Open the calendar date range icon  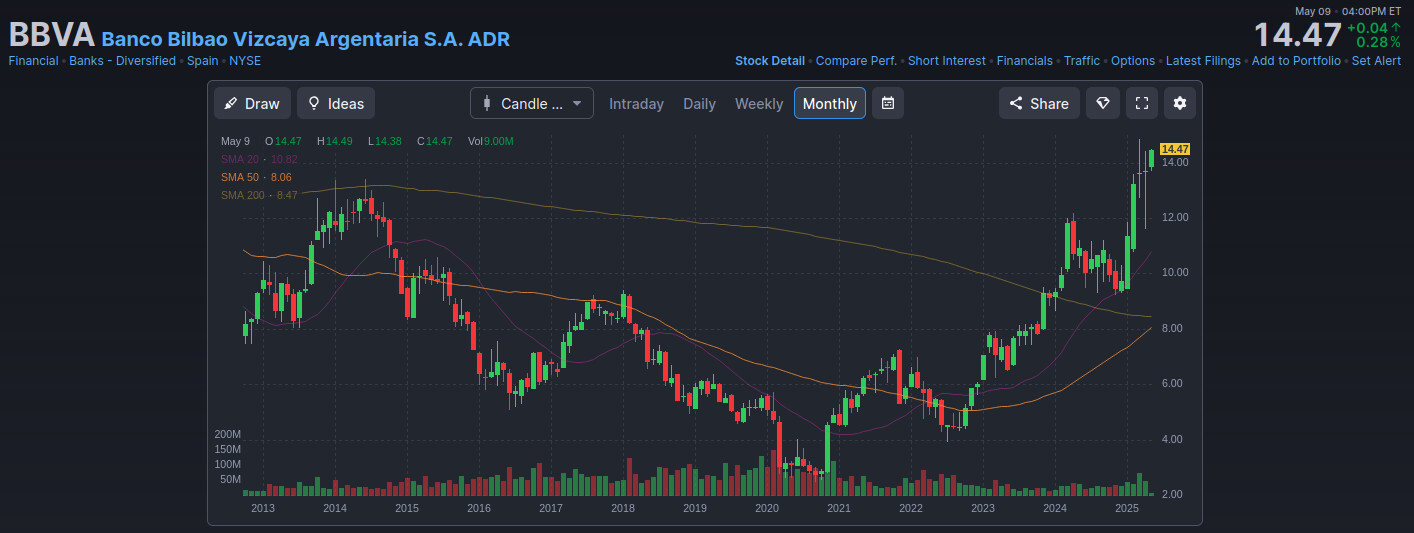[888, 103]
